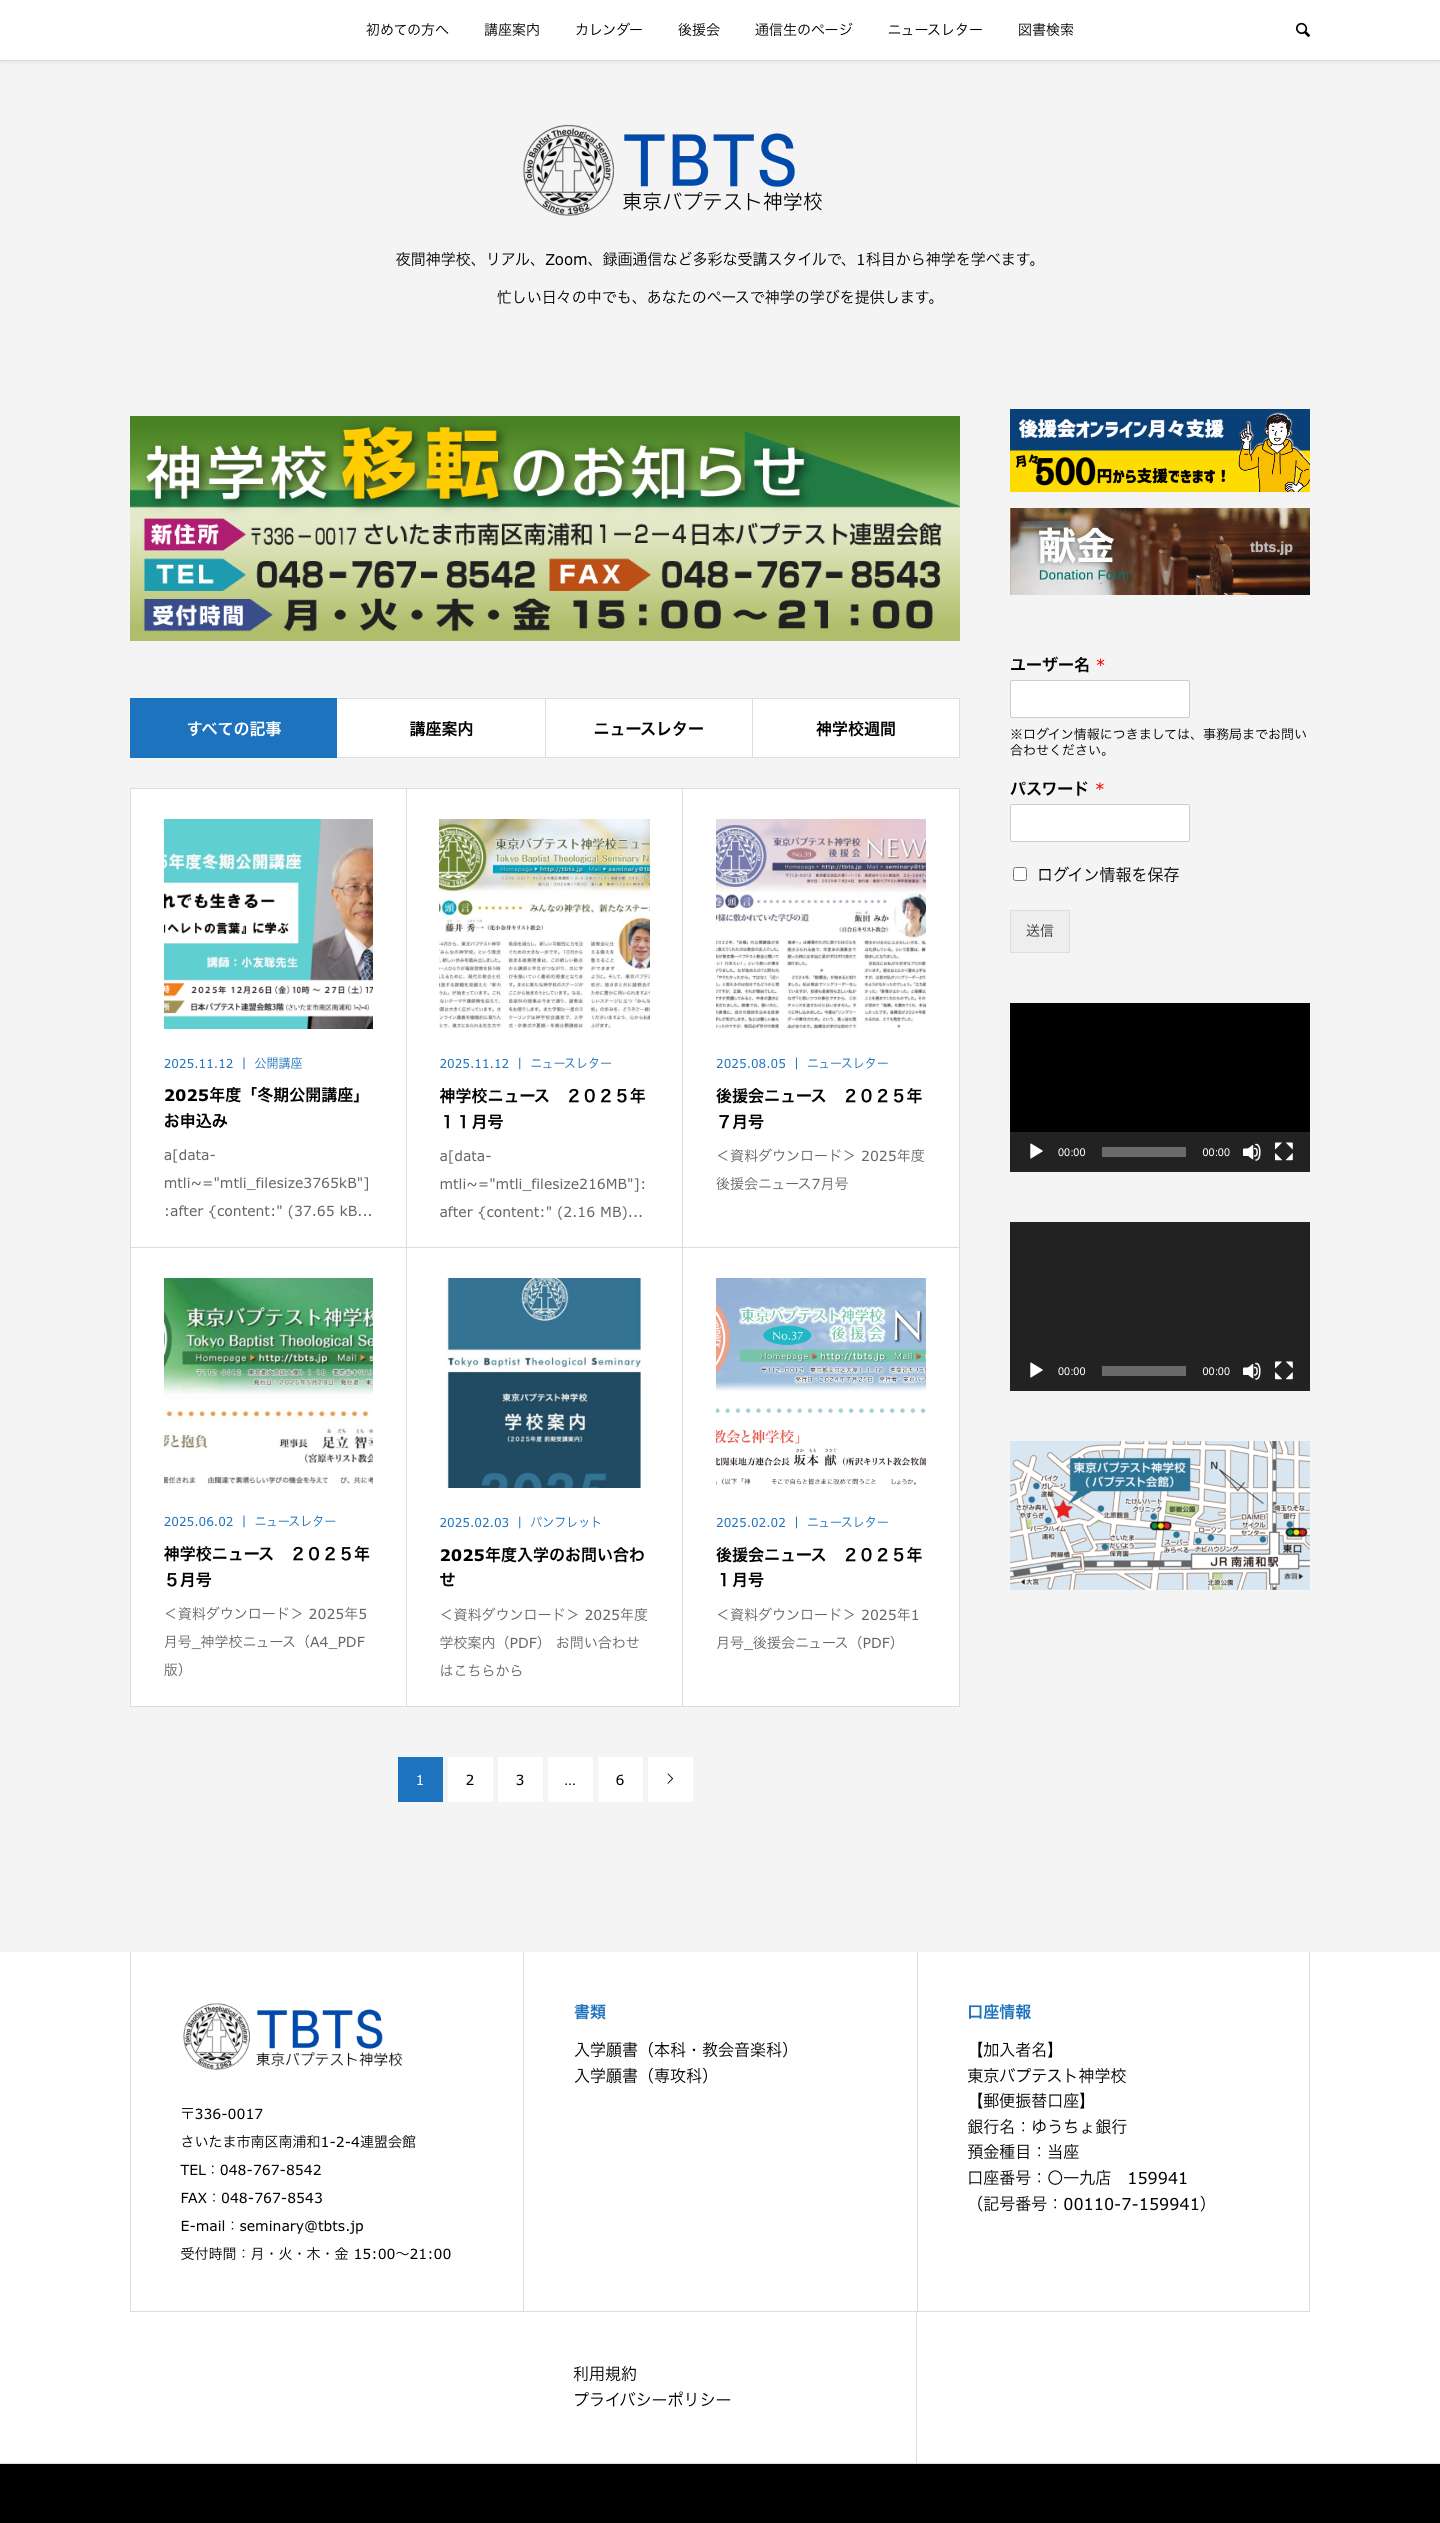Open ニュースレター in the top navigation
The height and width of the screenshot is (2523, 1440).
(935, 30)
